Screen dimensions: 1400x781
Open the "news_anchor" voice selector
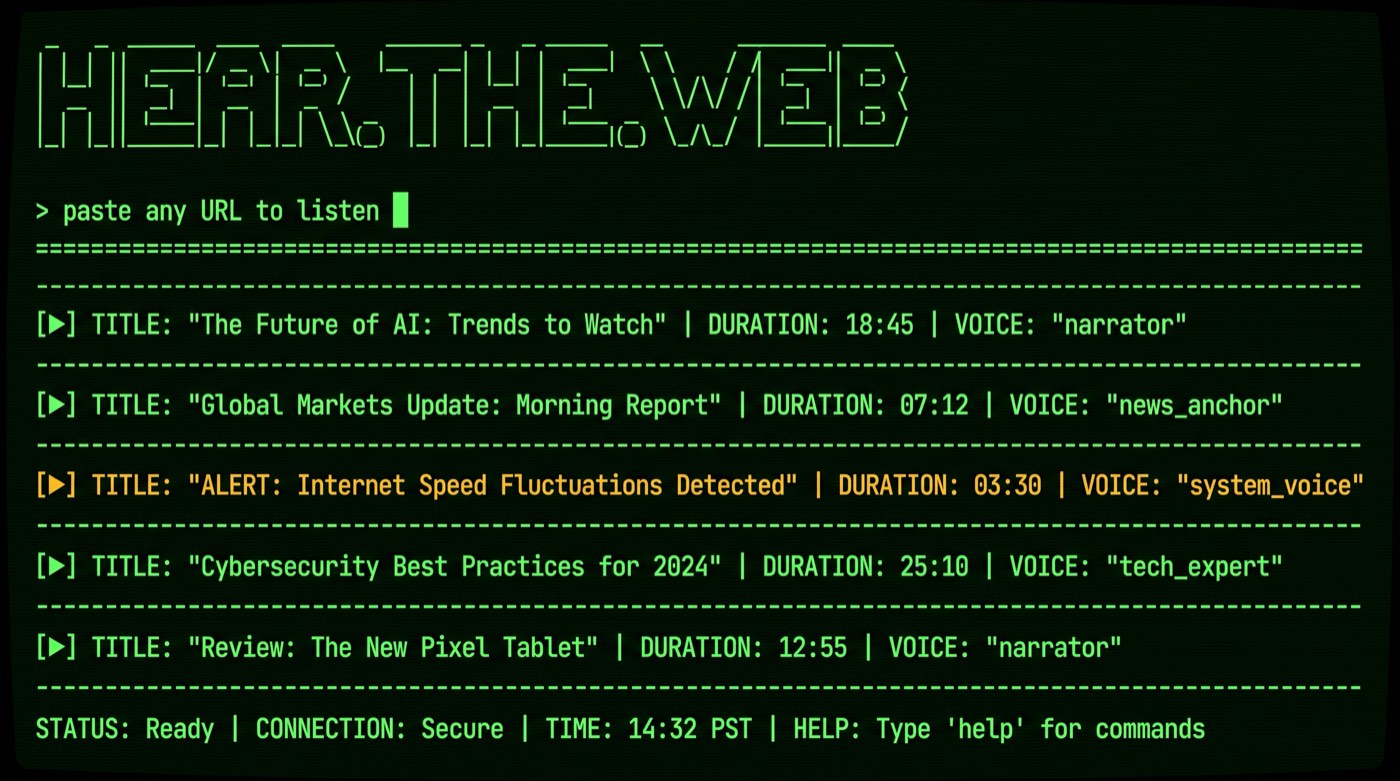(x=1196, y=405)
